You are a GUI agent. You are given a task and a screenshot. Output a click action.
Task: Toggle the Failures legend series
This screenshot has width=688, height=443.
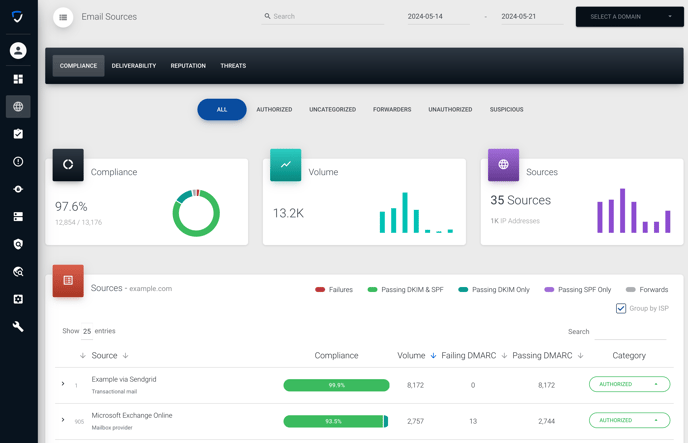334,289
